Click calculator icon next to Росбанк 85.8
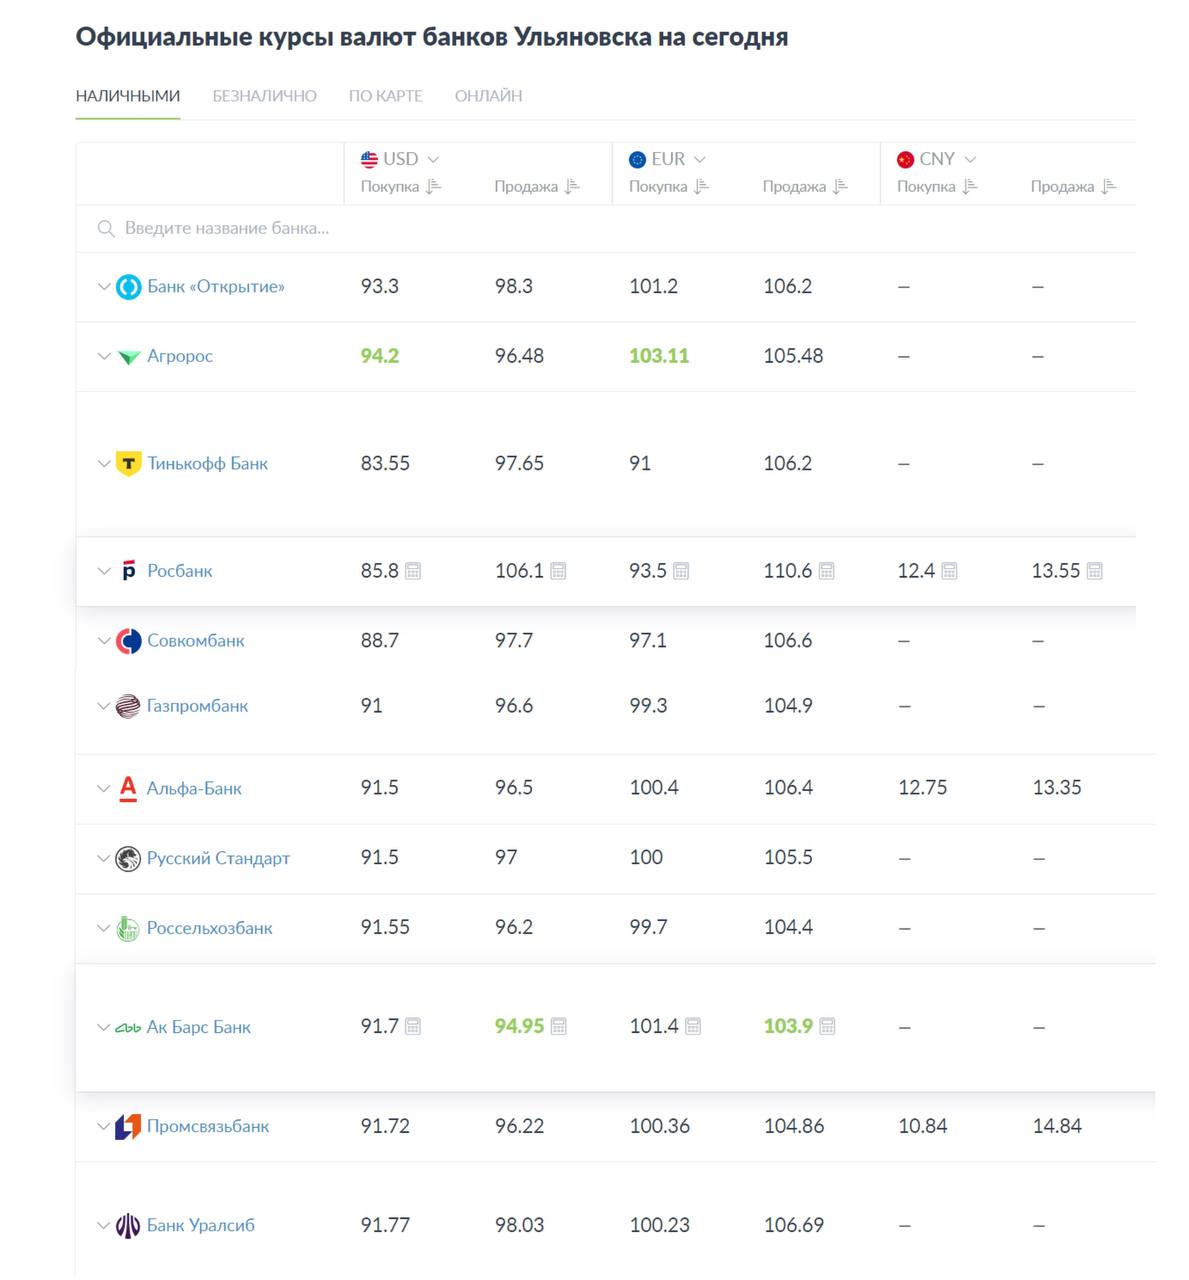Screen dimensions: 1189x1280 pyautogui.click(x=413, y=571)
